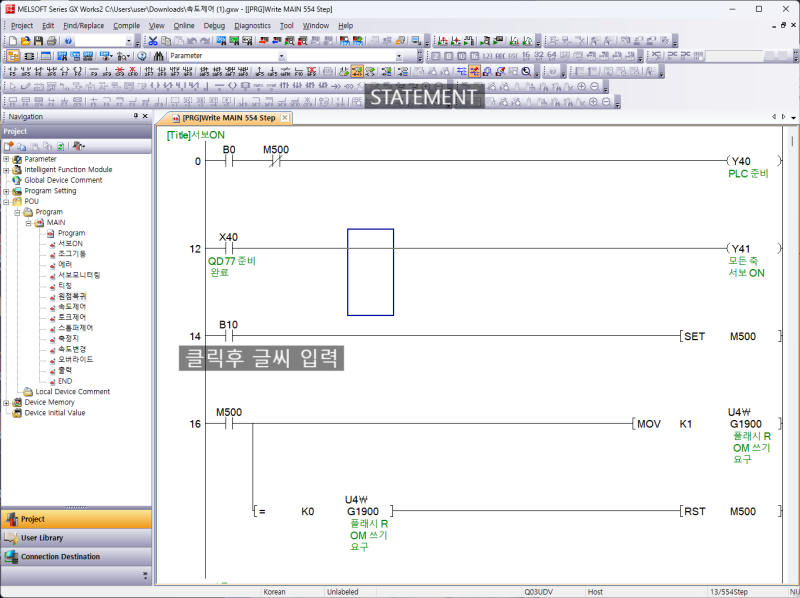This screenshot has width=800, height=598.
Task: Click the refresh icon in Project panel toolbar
Action: pos(60,146)
